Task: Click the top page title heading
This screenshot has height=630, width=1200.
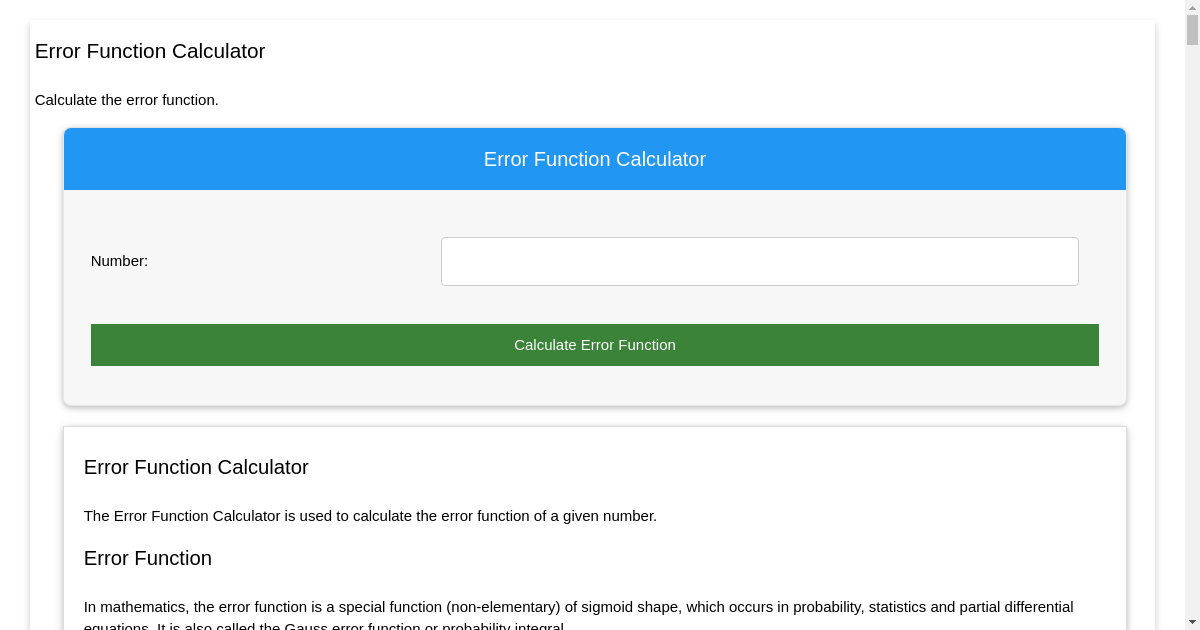Action: pos(150,51)
